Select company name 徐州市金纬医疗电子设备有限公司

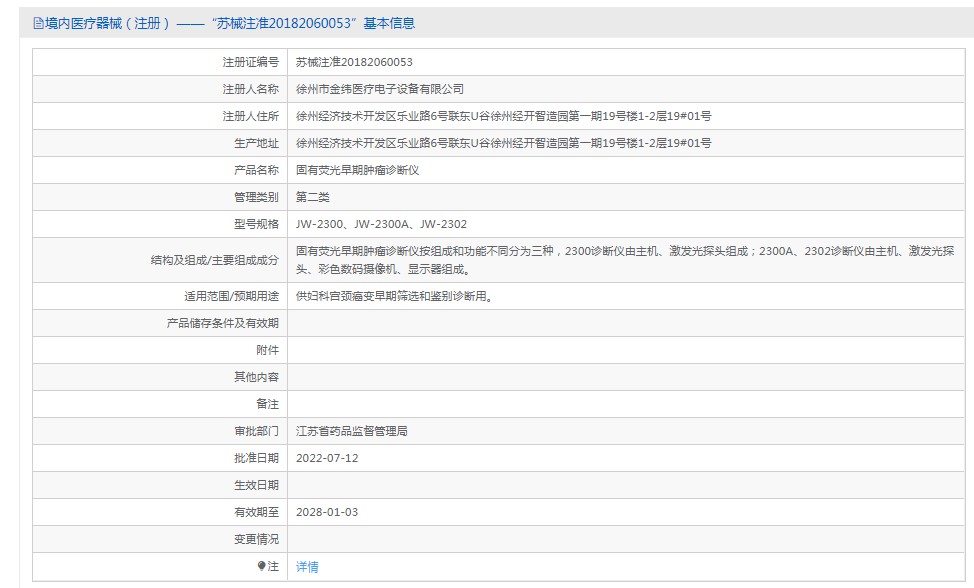382,88
